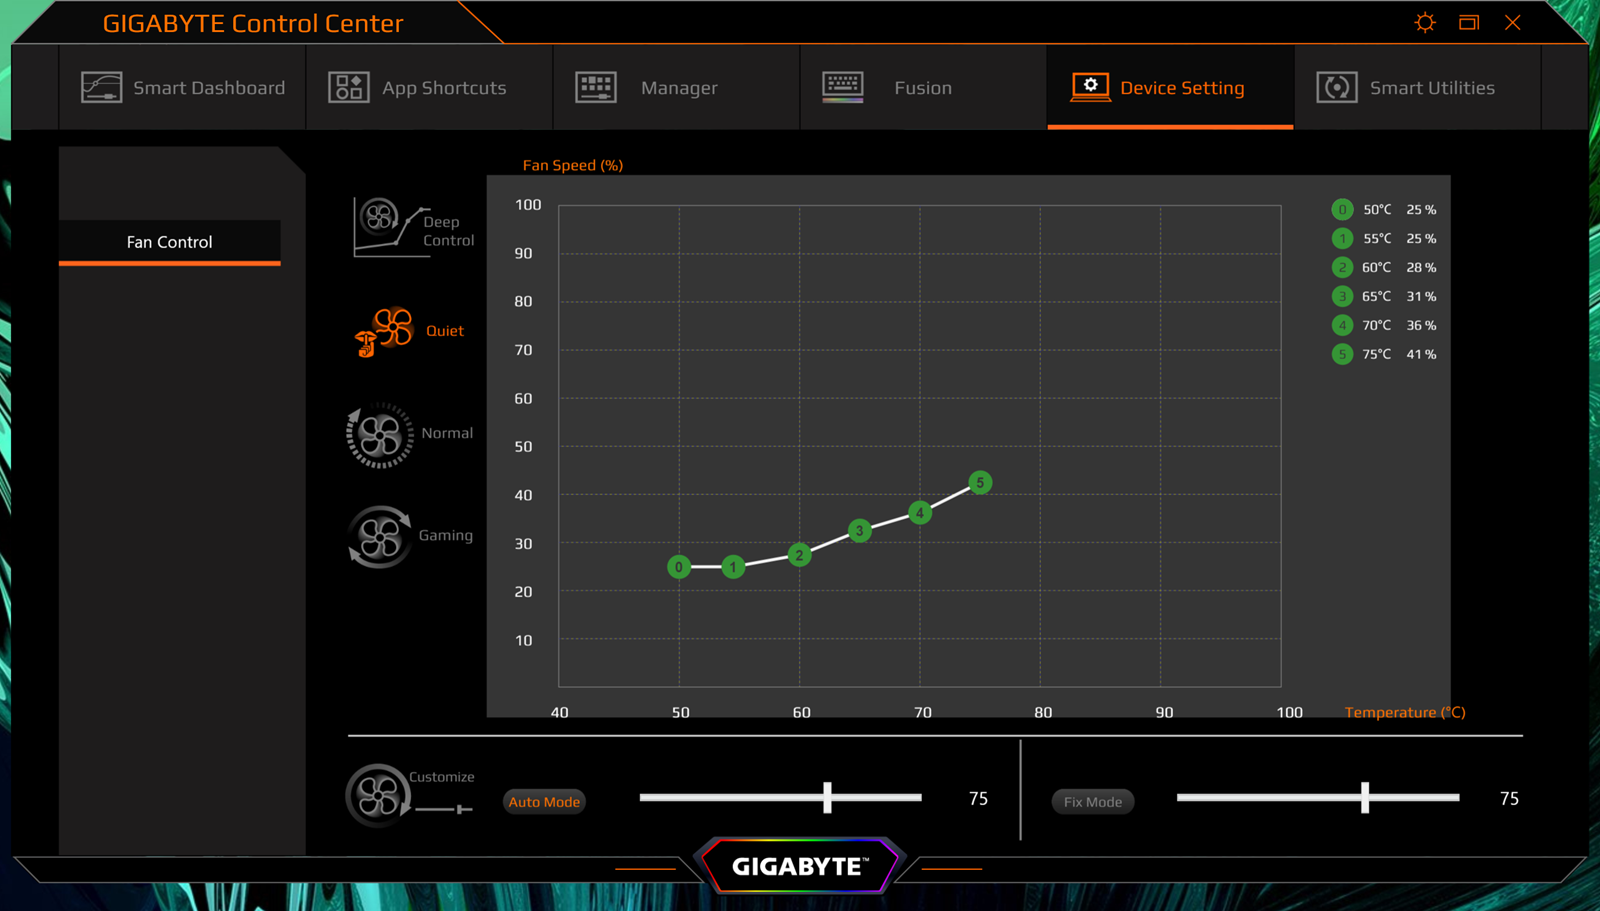Click legend marker 3 for 65°C
Viewport: 1600px width, 911px height.
(x=1342, y=297)
